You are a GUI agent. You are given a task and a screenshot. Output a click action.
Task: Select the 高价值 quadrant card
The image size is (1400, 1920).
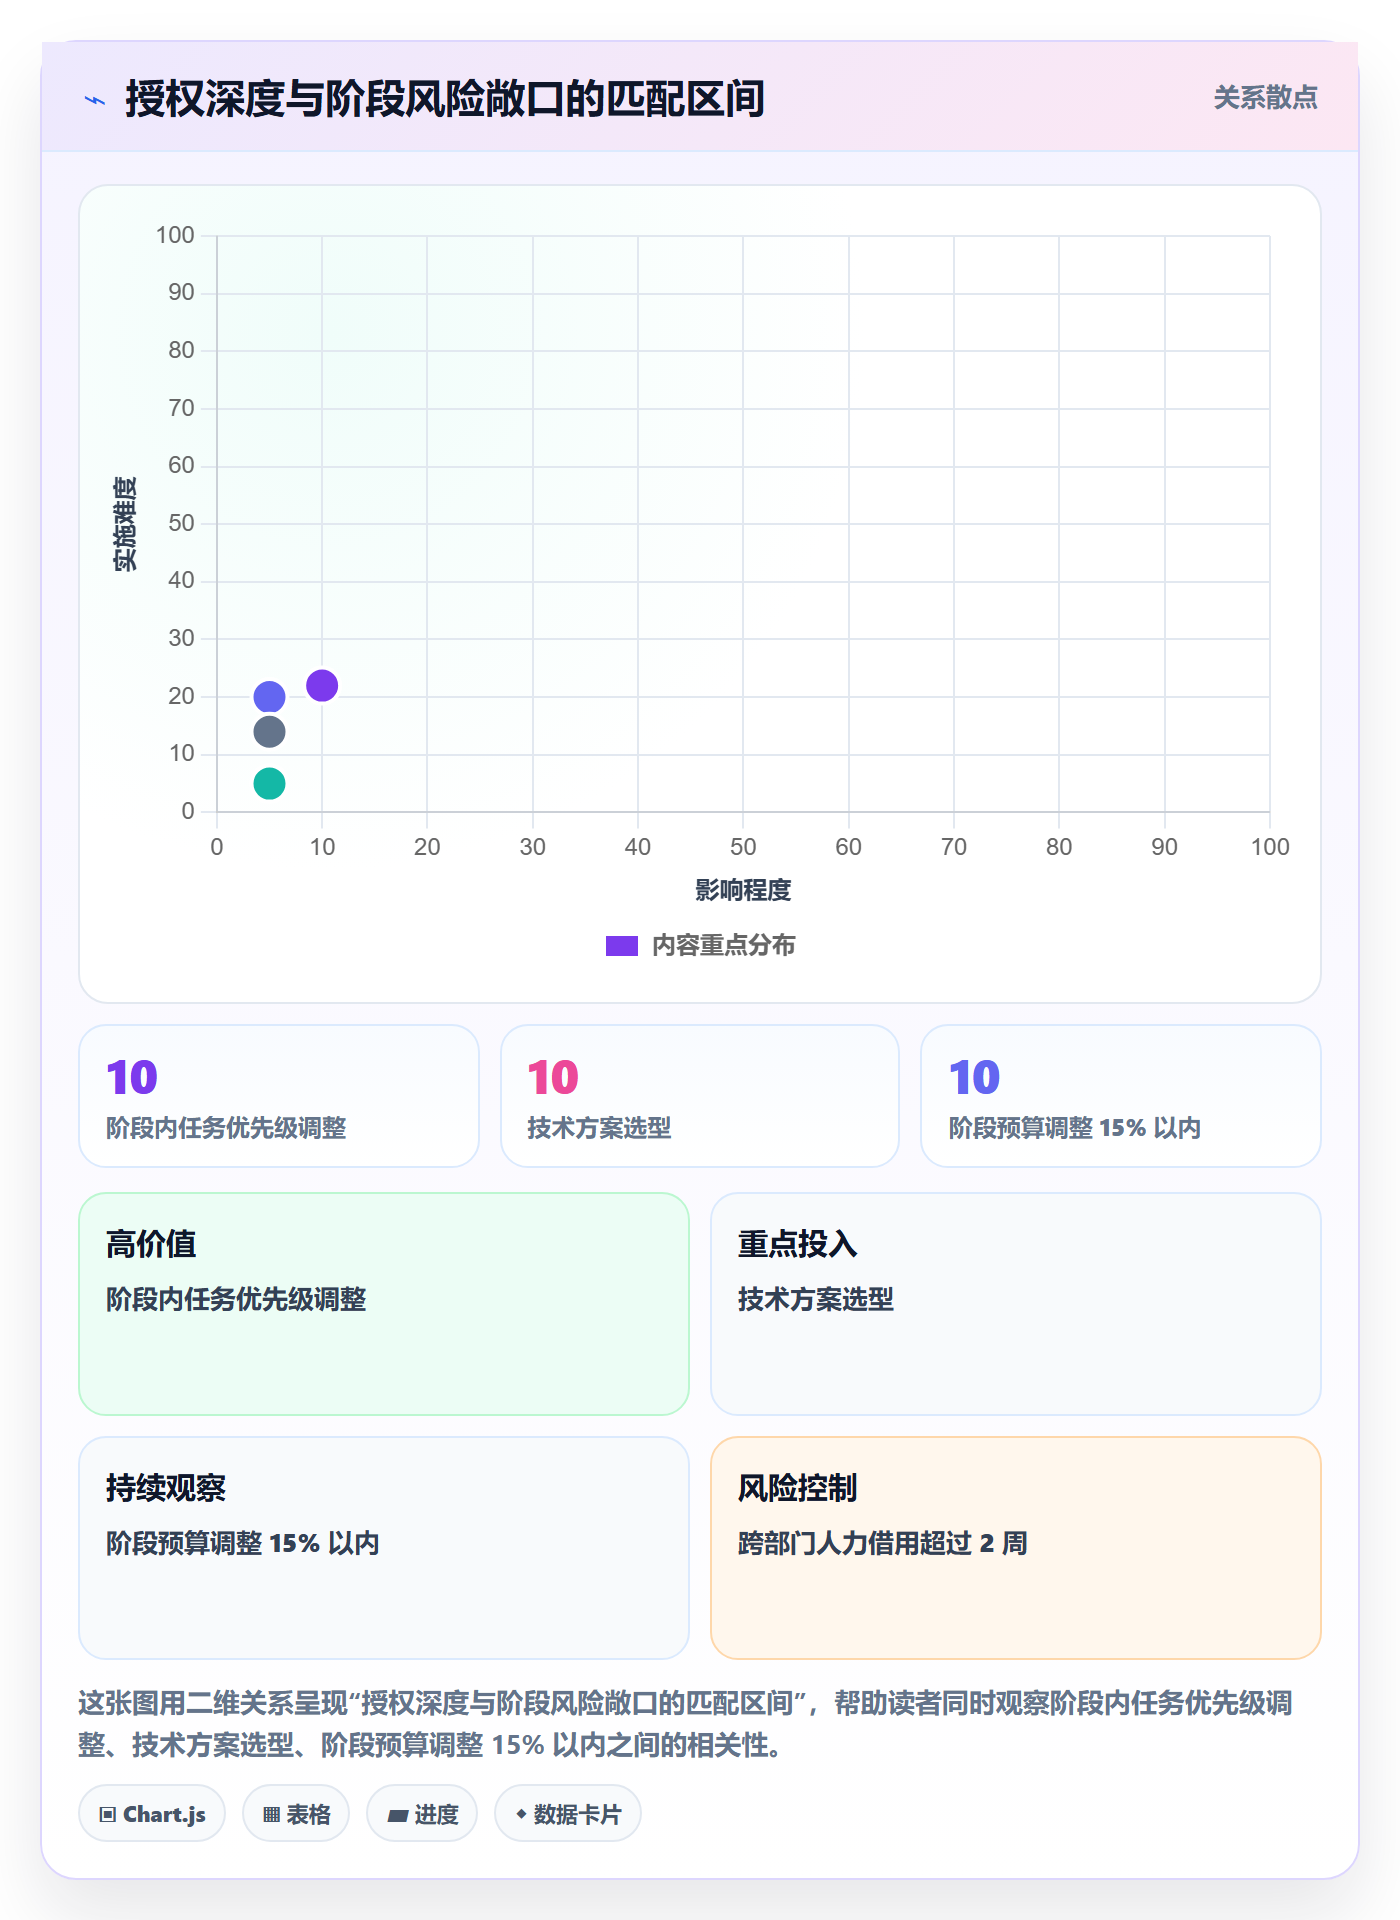click(x=384, y=1304)
